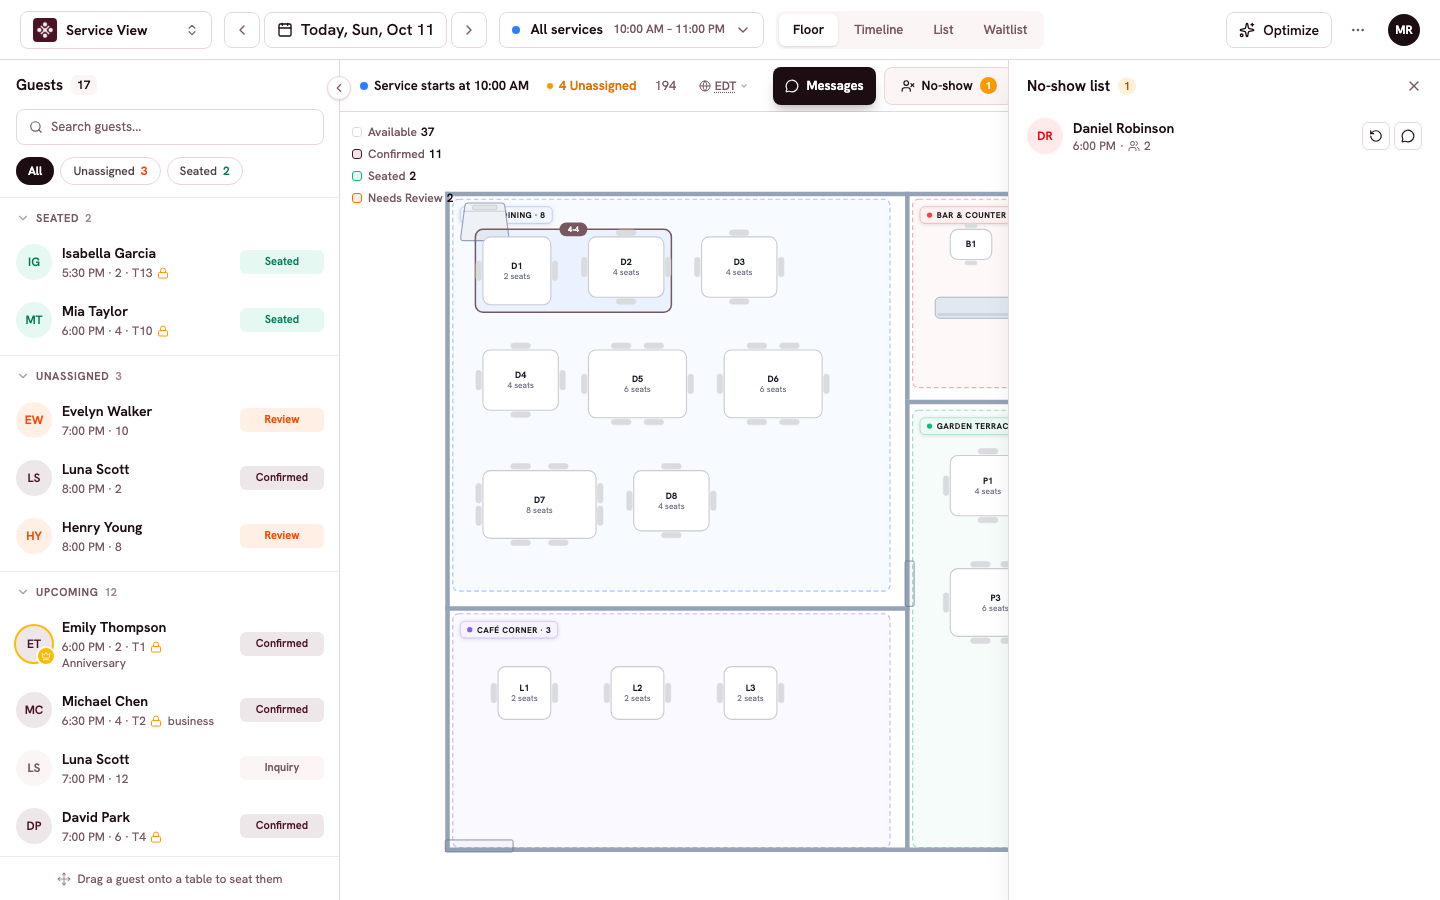Click lock icon on Michael Chen row
This screenshot has height=900, width=1440.
coord(156,721)
